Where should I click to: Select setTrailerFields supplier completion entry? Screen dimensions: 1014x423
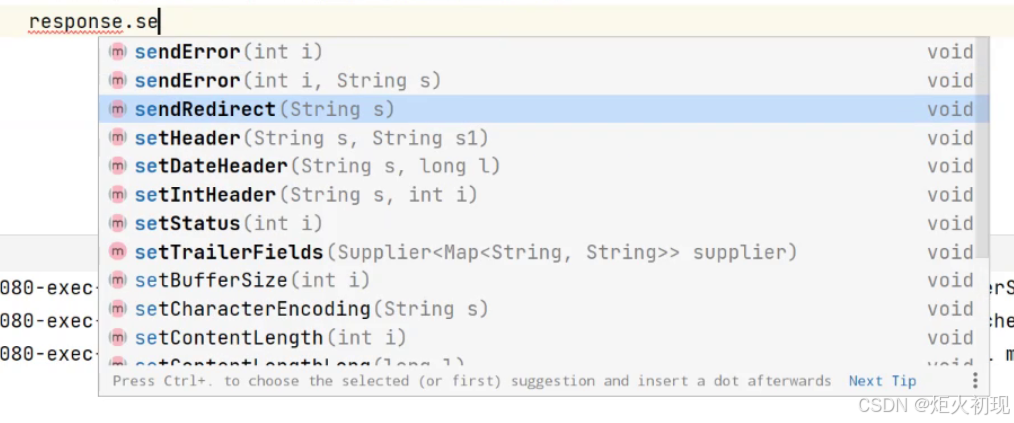pyautogui.click(x=465, y=252)
